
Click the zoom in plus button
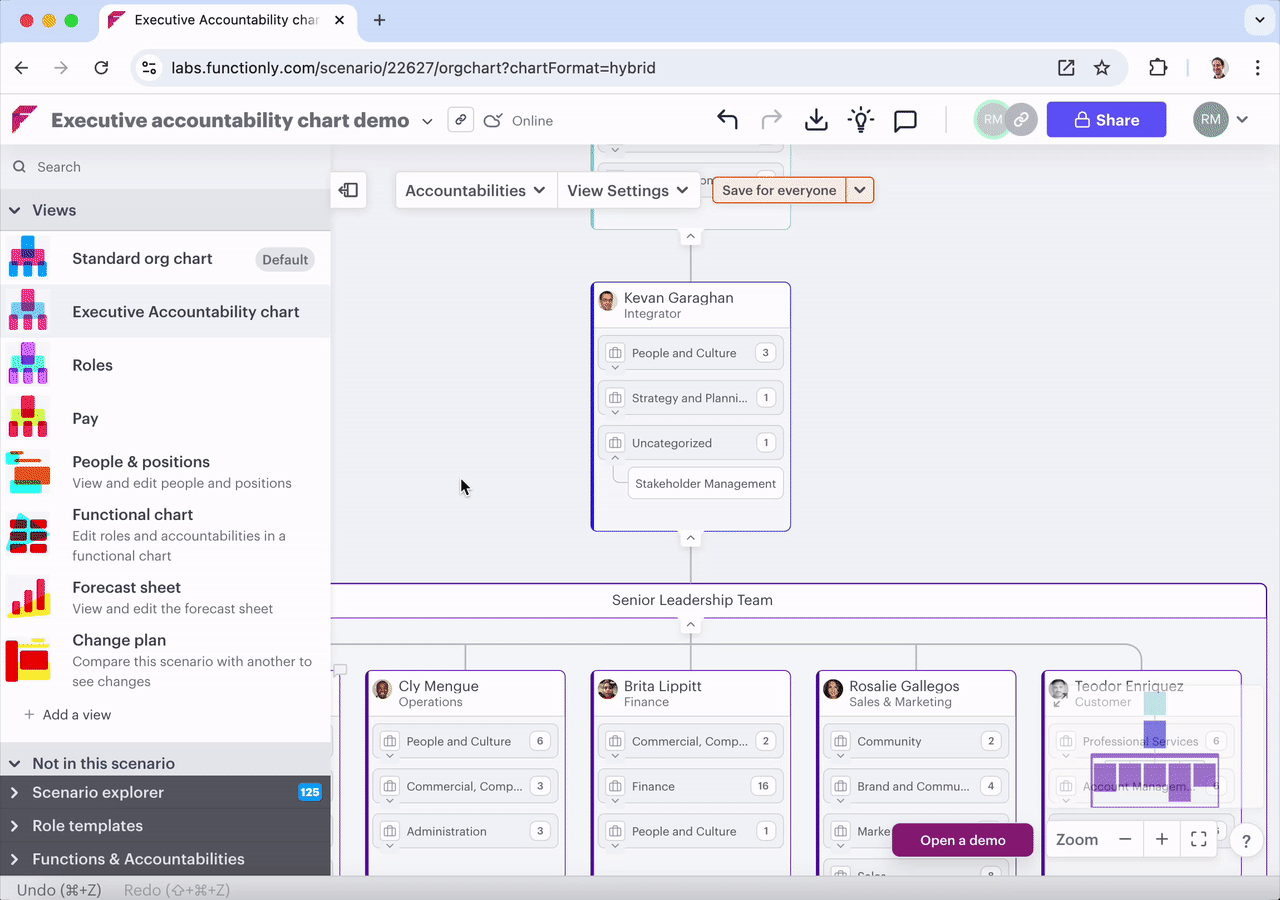pyautogui.click(x=1162, y=840)
